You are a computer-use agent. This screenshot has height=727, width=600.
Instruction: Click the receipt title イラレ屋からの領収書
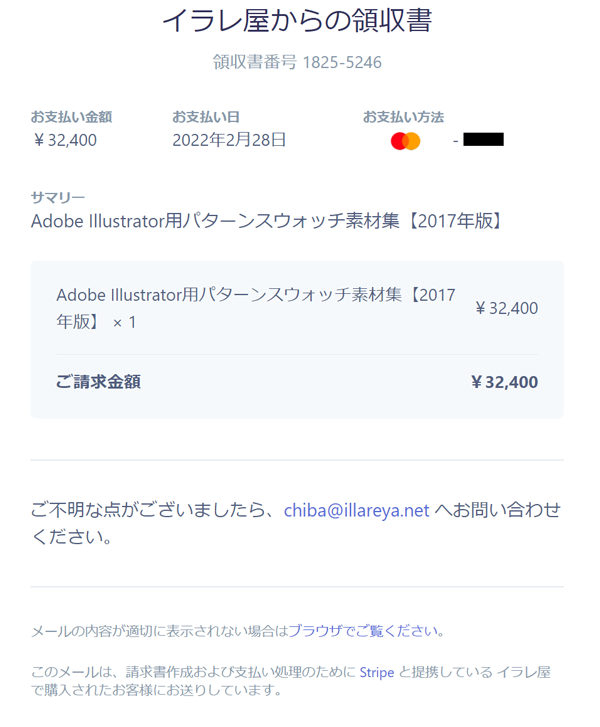[297, 20]
